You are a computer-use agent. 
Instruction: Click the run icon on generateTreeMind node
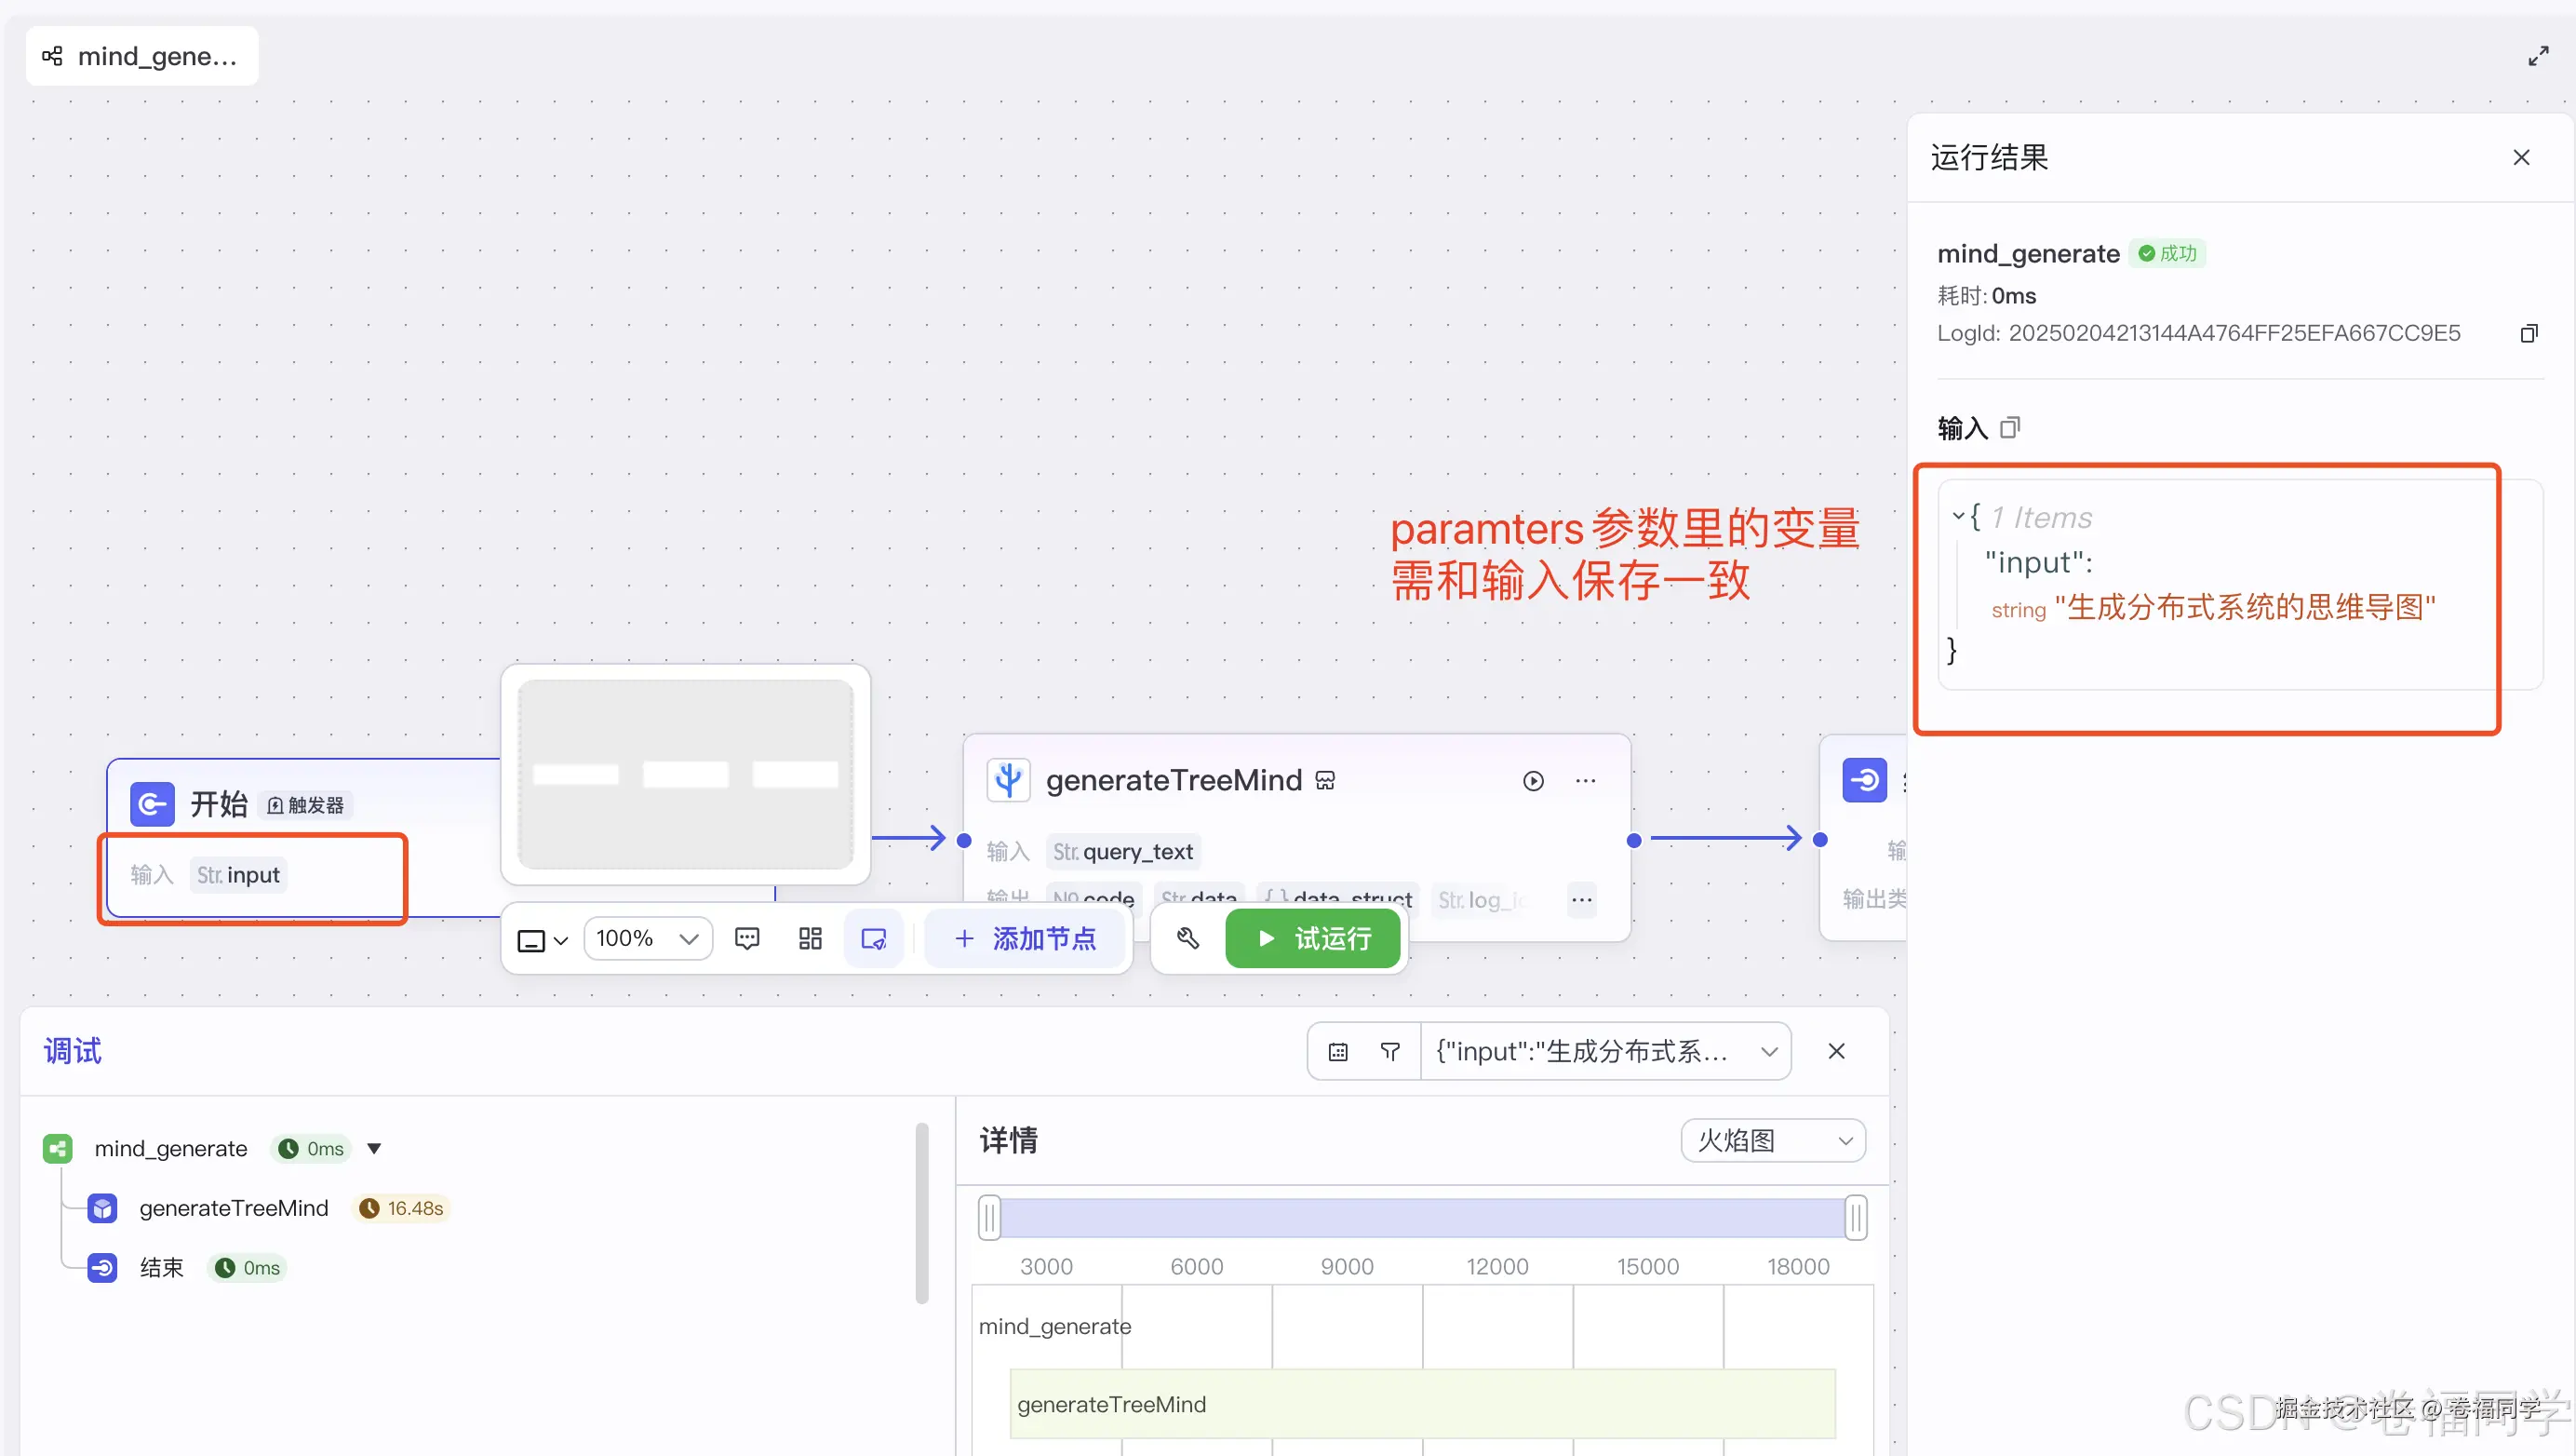pos(1533,781)
